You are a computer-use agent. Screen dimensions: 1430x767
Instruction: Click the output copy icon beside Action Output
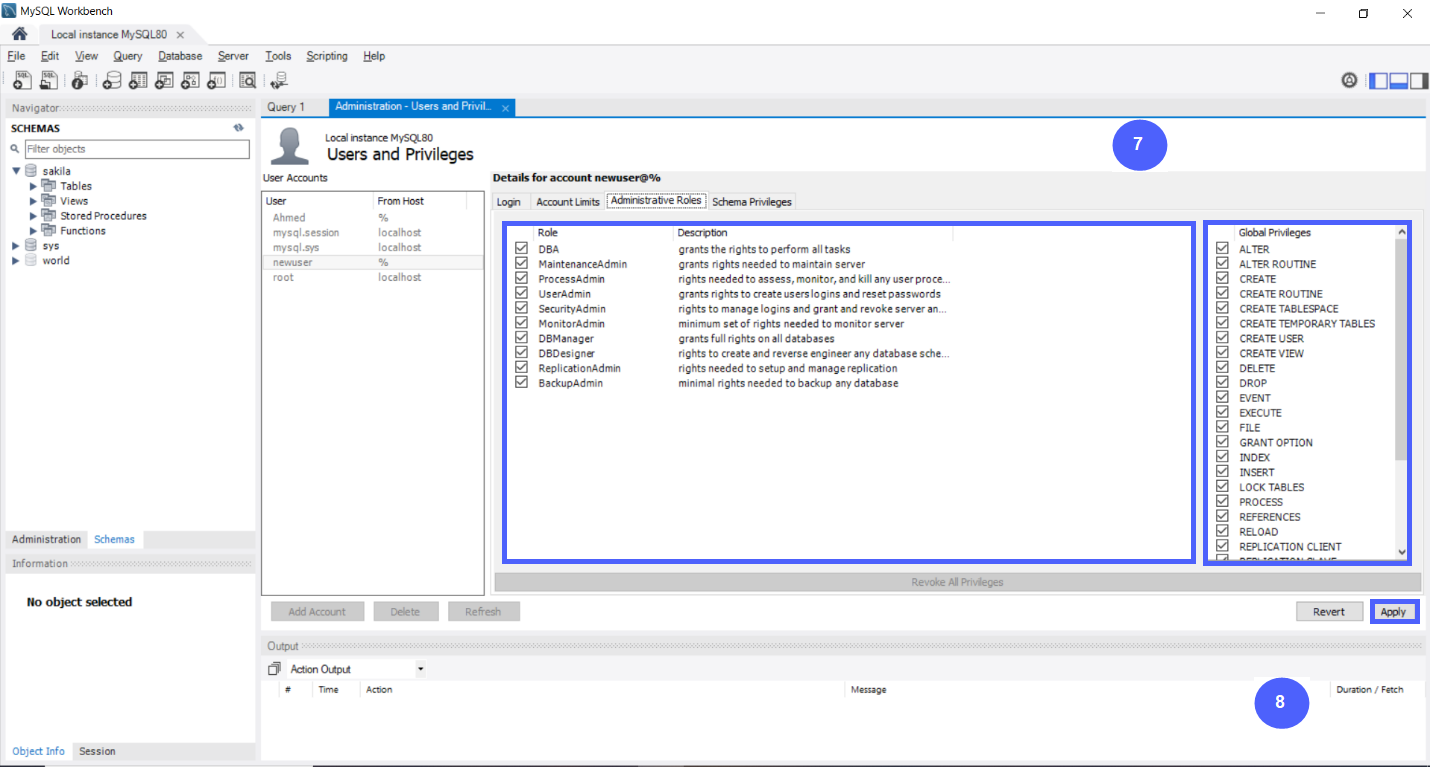pos(274,669)
